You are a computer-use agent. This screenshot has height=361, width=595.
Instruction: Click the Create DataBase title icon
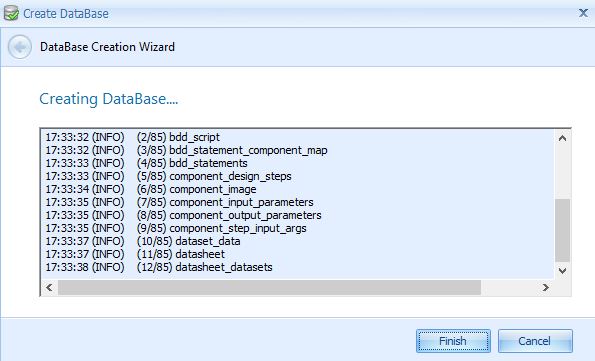click(x=11, y=14)
